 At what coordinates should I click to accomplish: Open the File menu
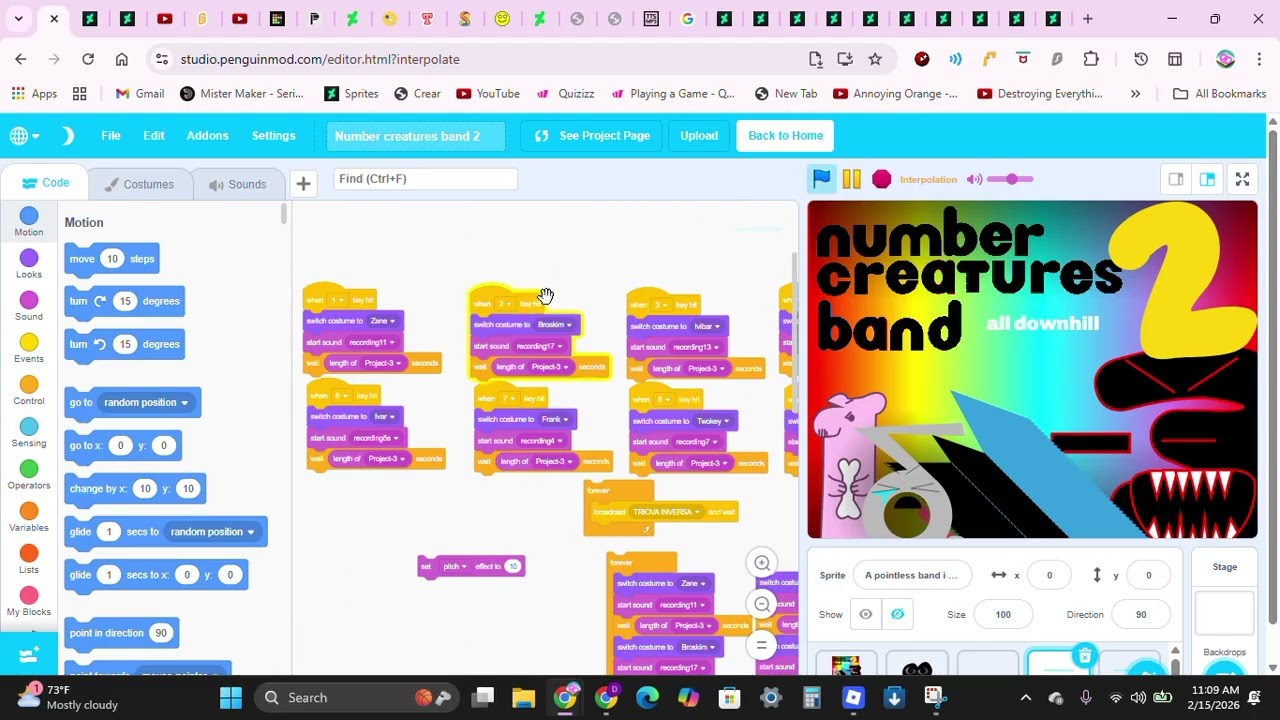coord(111,135)
